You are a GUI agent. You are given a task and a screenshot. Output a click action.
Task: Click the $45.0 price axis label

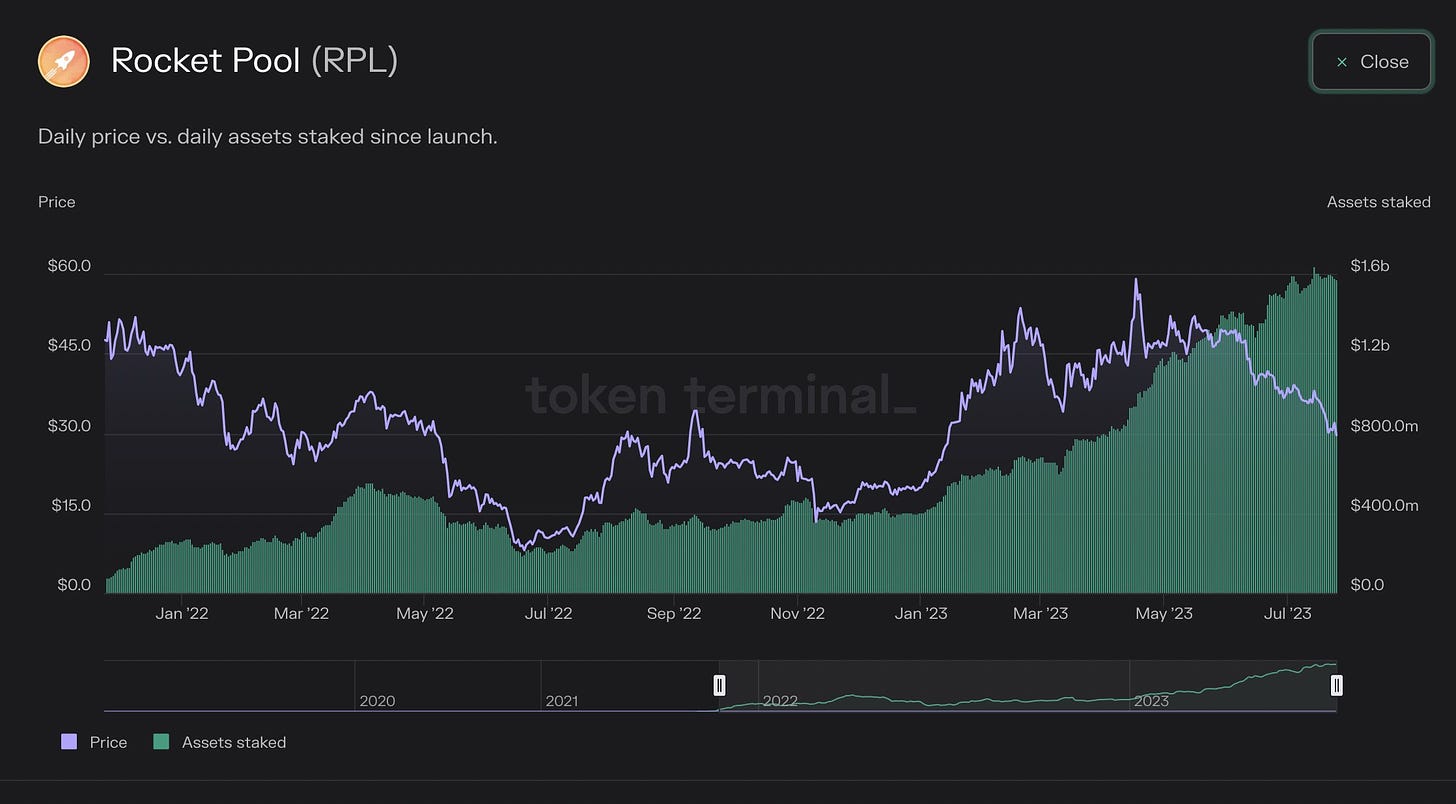point(71,346)
